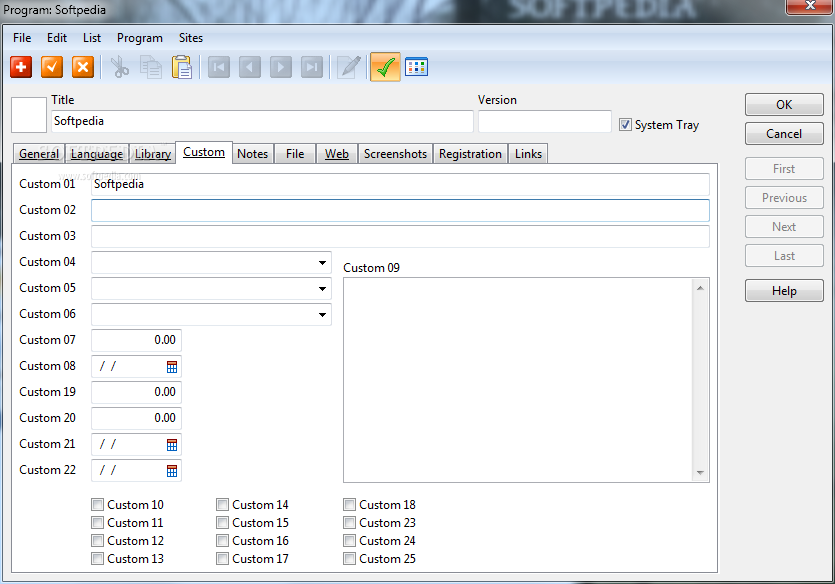Click the First button in side panel
The height and width of the screenshot is (584, 835).
coord(784,169)
